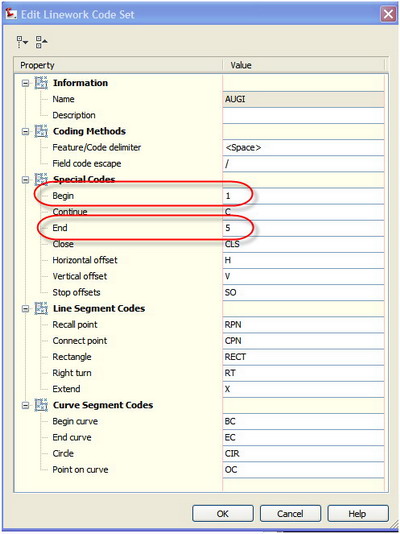400x534 pixels.
Task: Confirm changes with the OK button
Action: [223, 514]
